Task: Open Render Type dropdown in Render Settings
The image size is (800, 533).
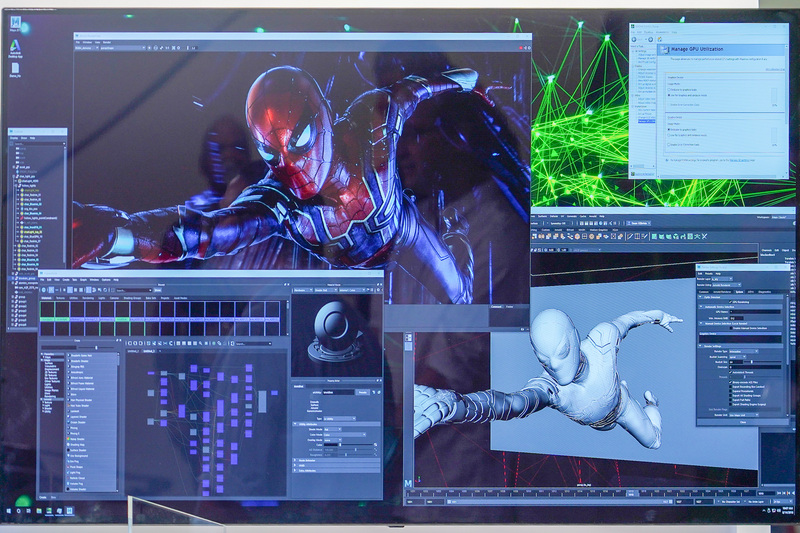Action: (743, 351)
